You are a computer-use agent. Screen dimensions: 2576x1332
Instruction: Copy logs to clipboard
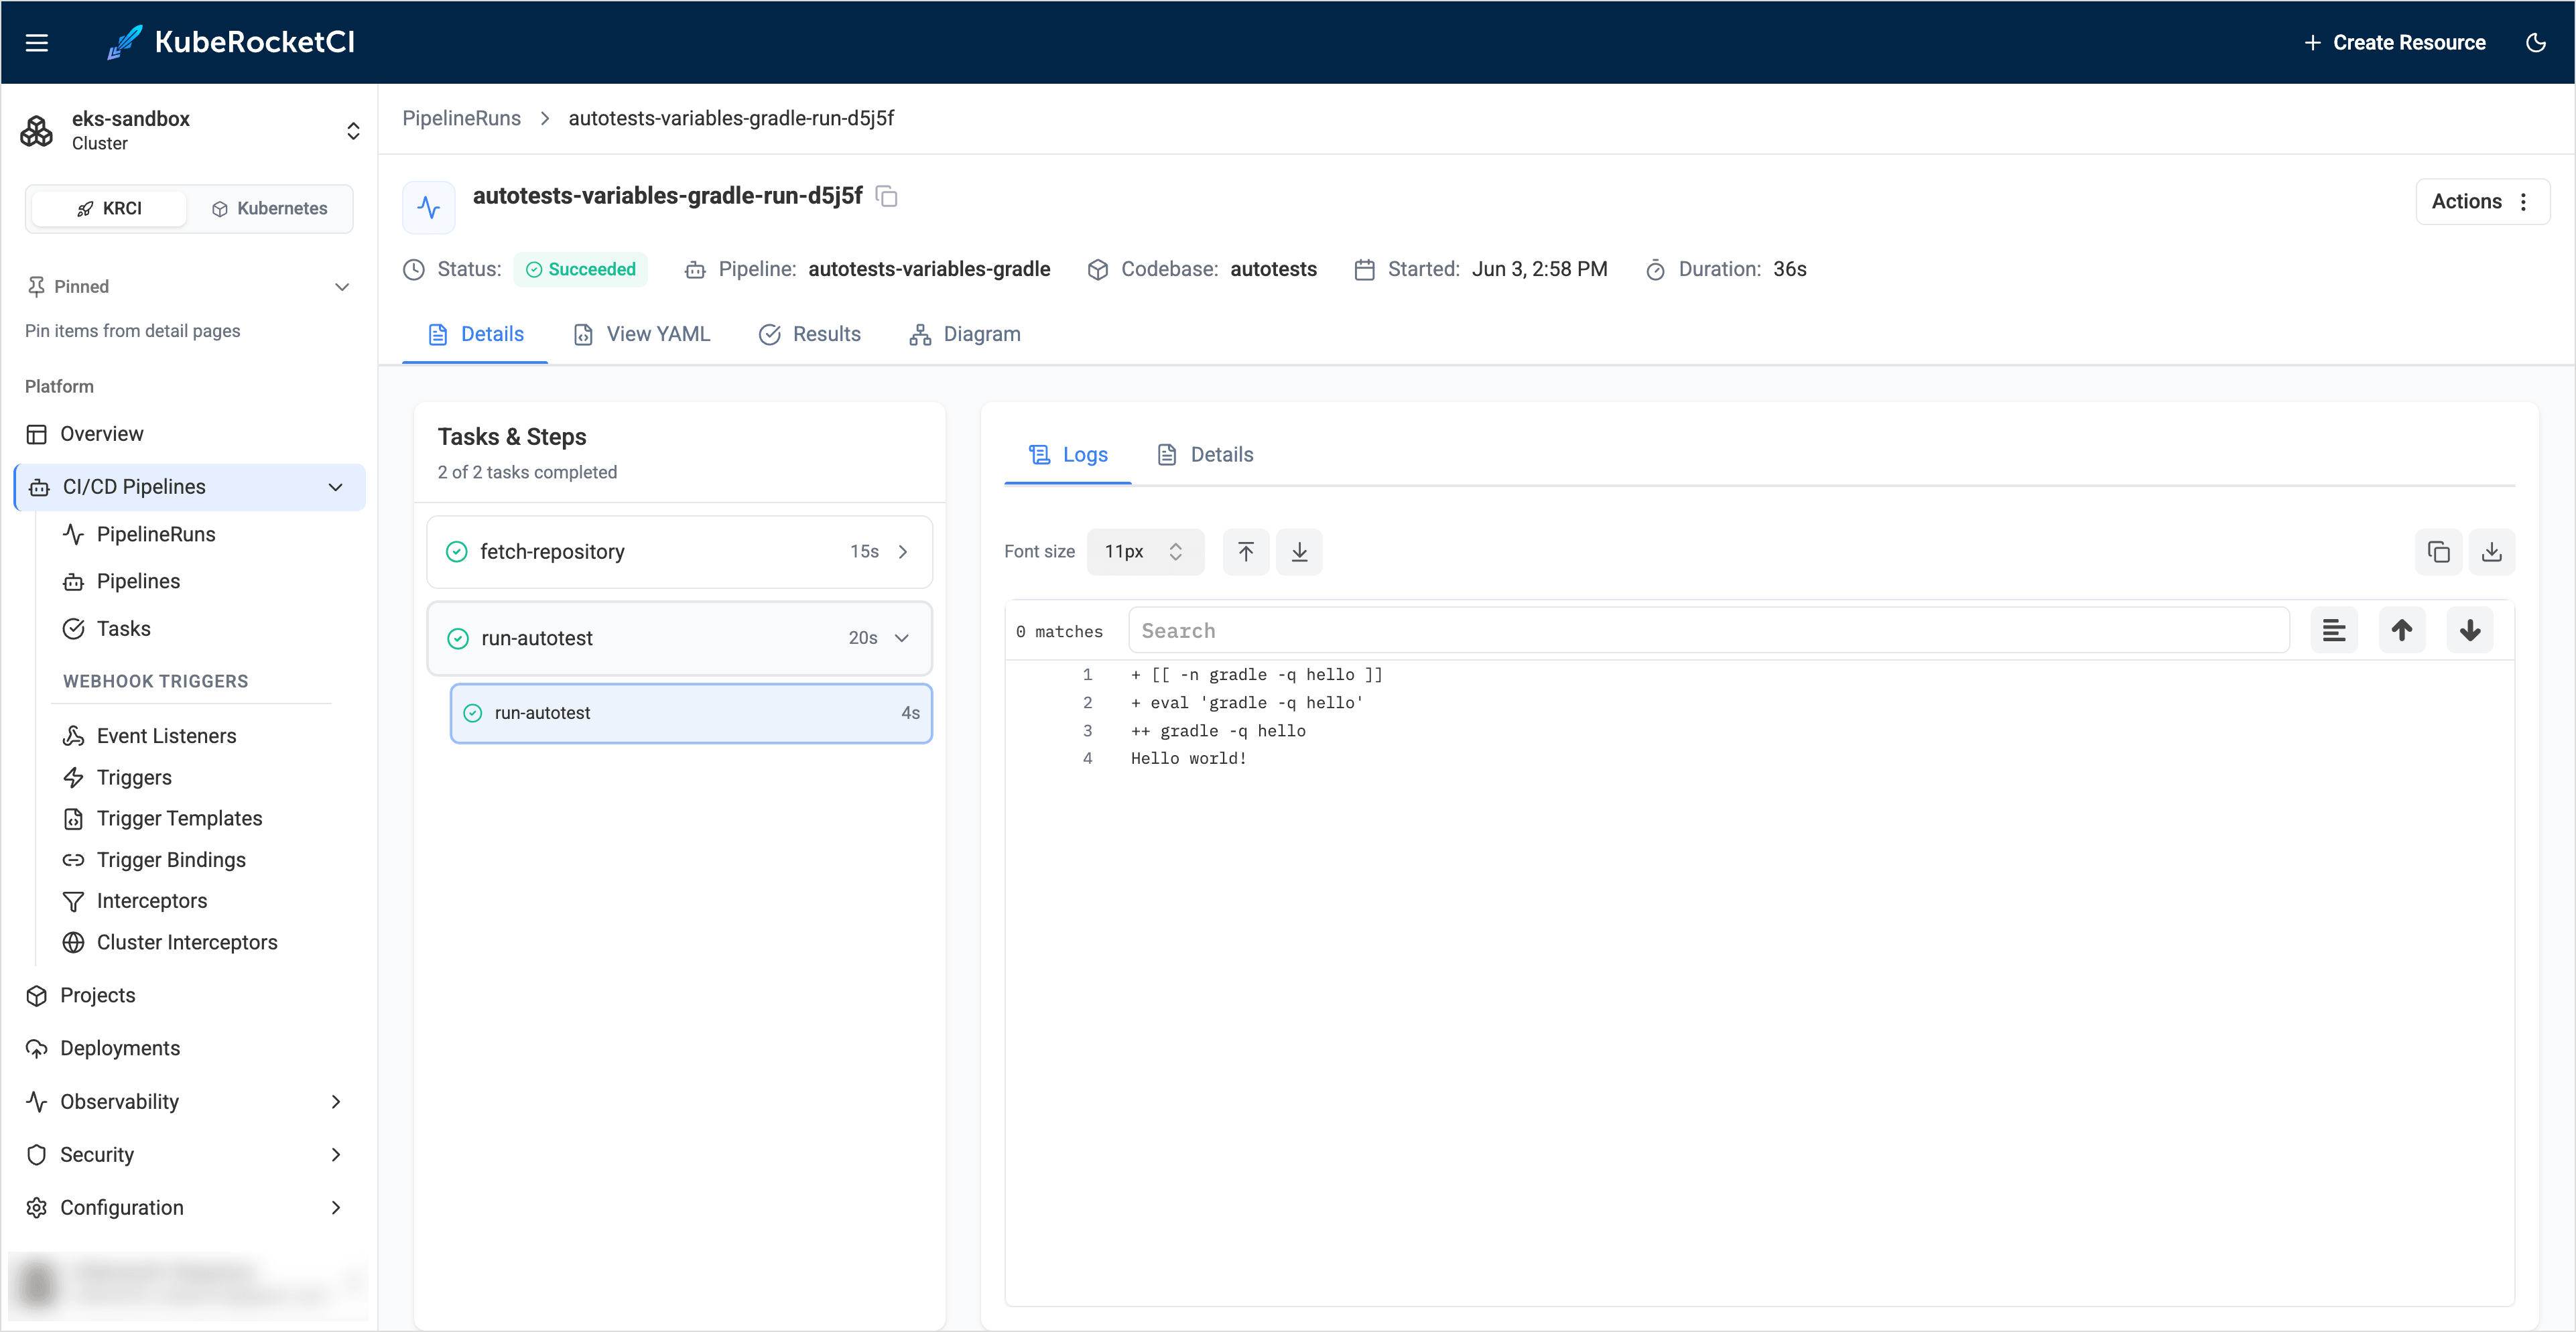click(x=2438, y=552)
